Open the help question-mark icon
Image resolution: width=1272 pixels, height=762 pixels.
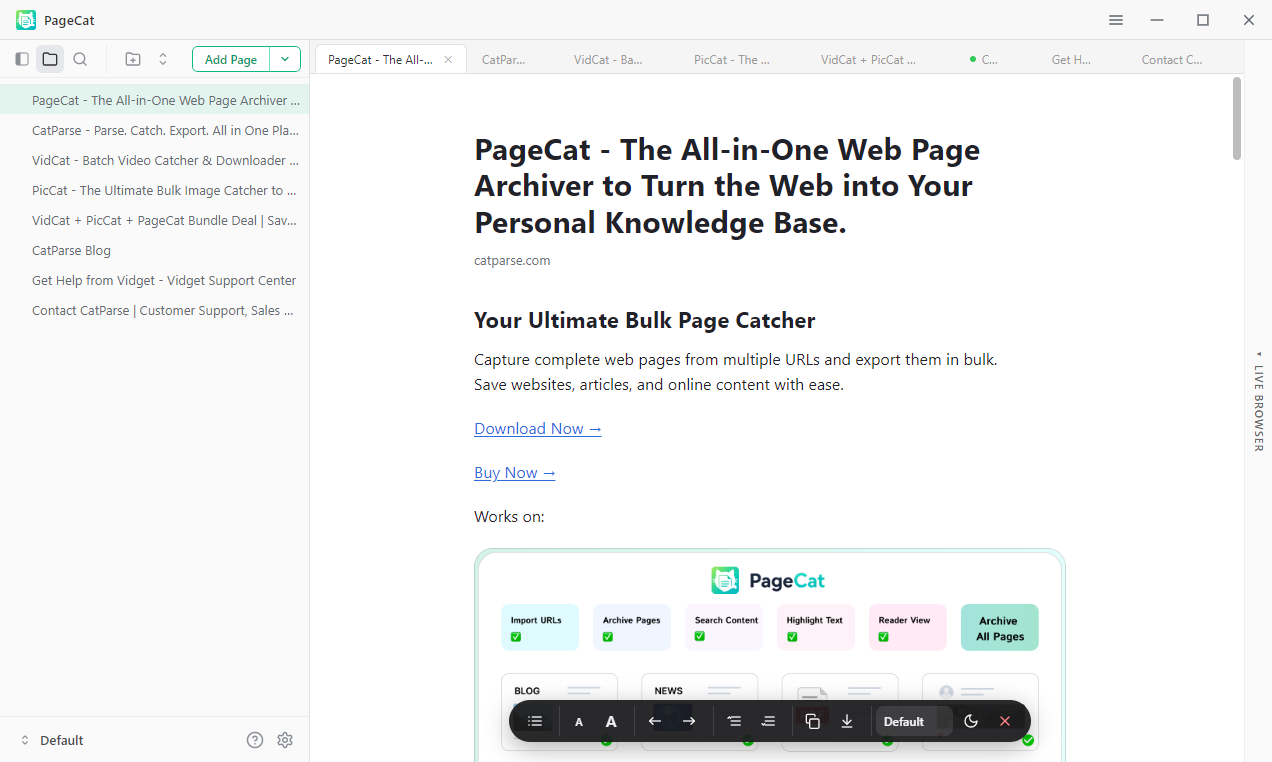point(255,740)
